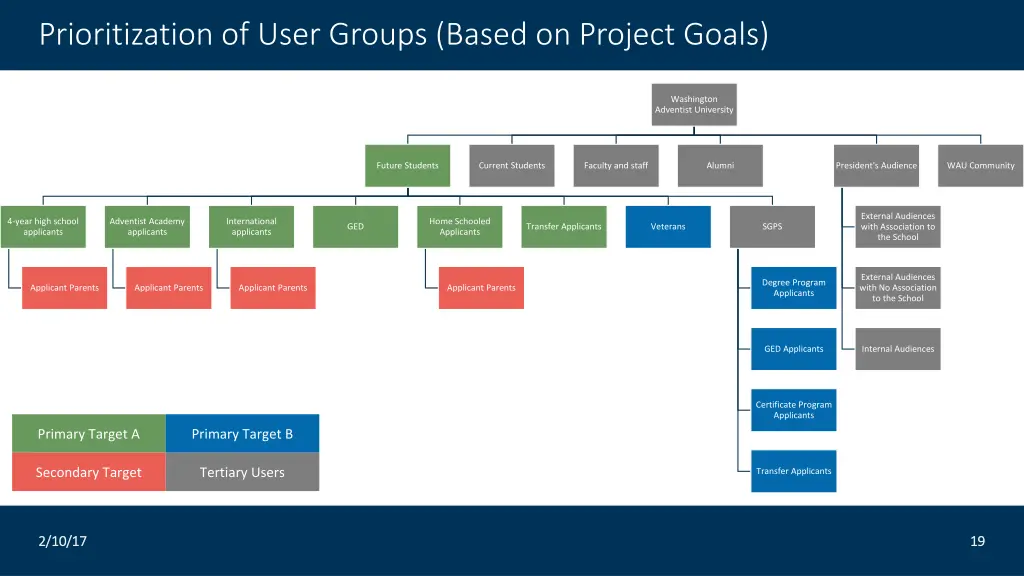Click Applicant Parents under Home Schooled Applicants

coord(481,287)
